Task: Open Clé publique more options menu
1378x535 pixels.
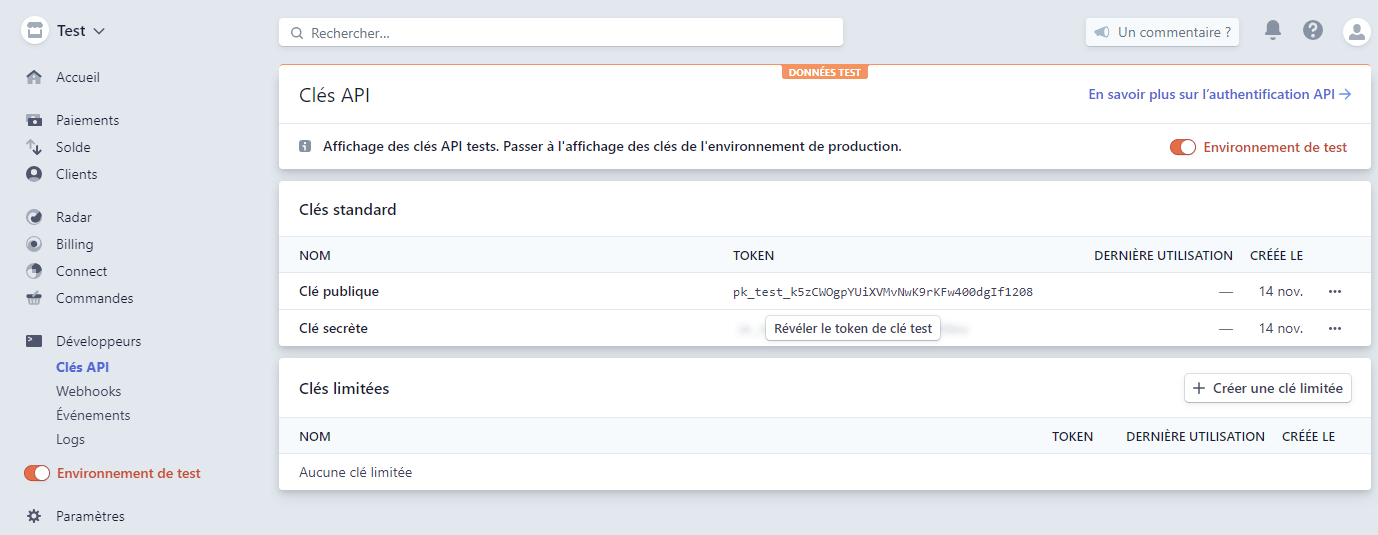Action: (1334, 291)
